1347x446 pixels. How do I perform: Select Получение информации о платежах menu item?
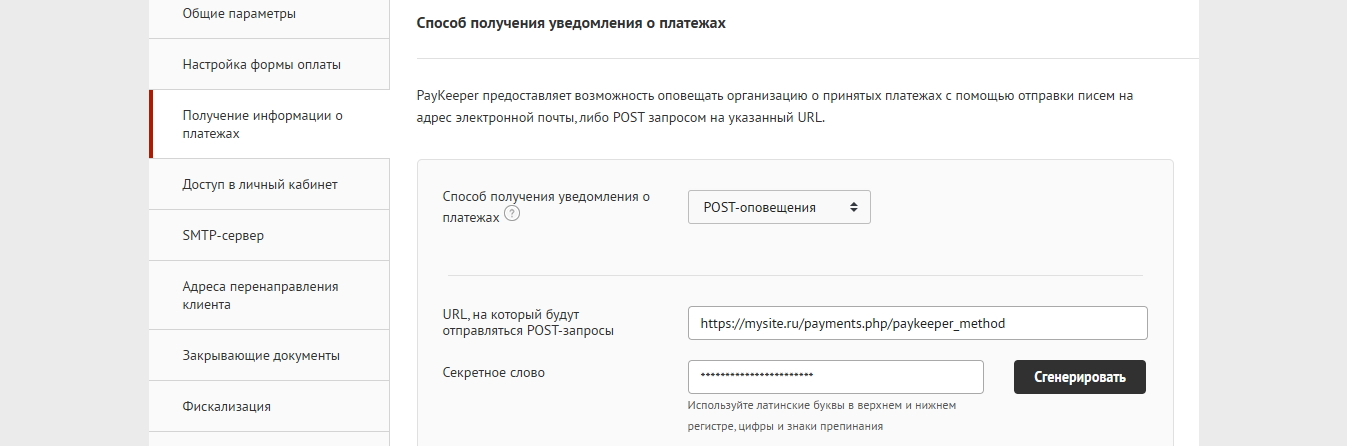pyautogui.click(x=262, y=124)
